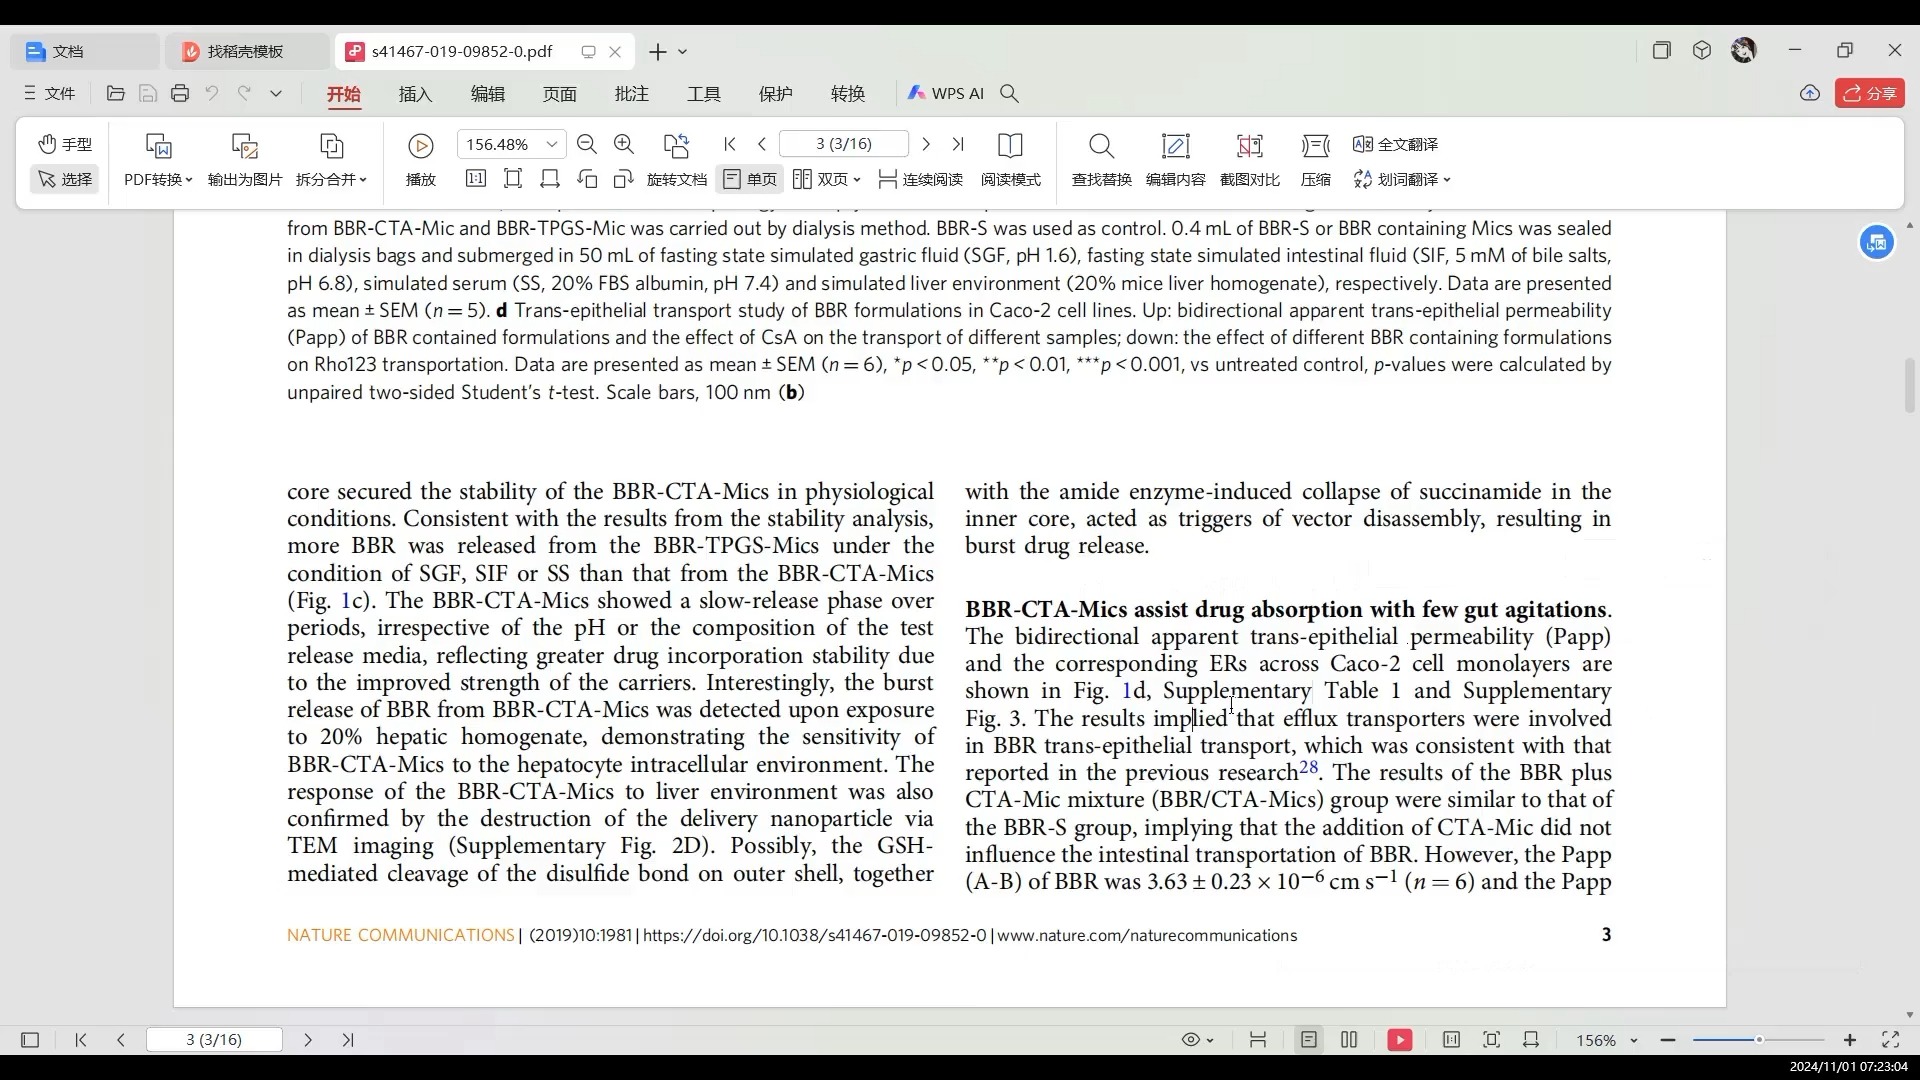Open Find and Replace (查找替换) tool

1101,146
